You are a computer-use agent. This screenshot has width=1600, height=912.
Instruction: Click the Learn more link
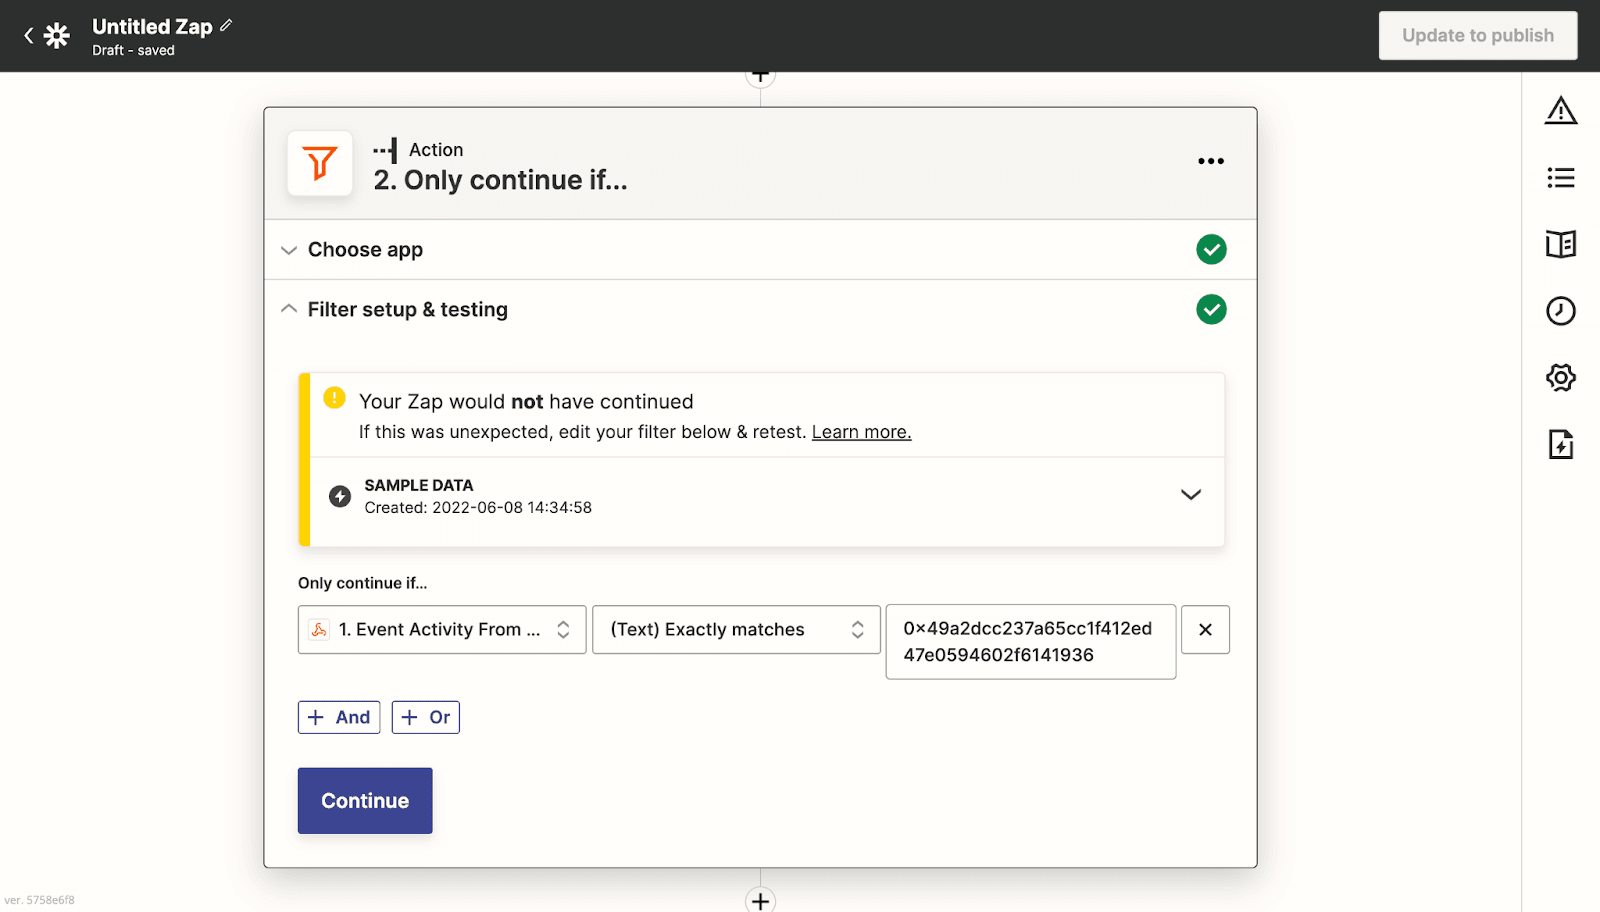861,432
